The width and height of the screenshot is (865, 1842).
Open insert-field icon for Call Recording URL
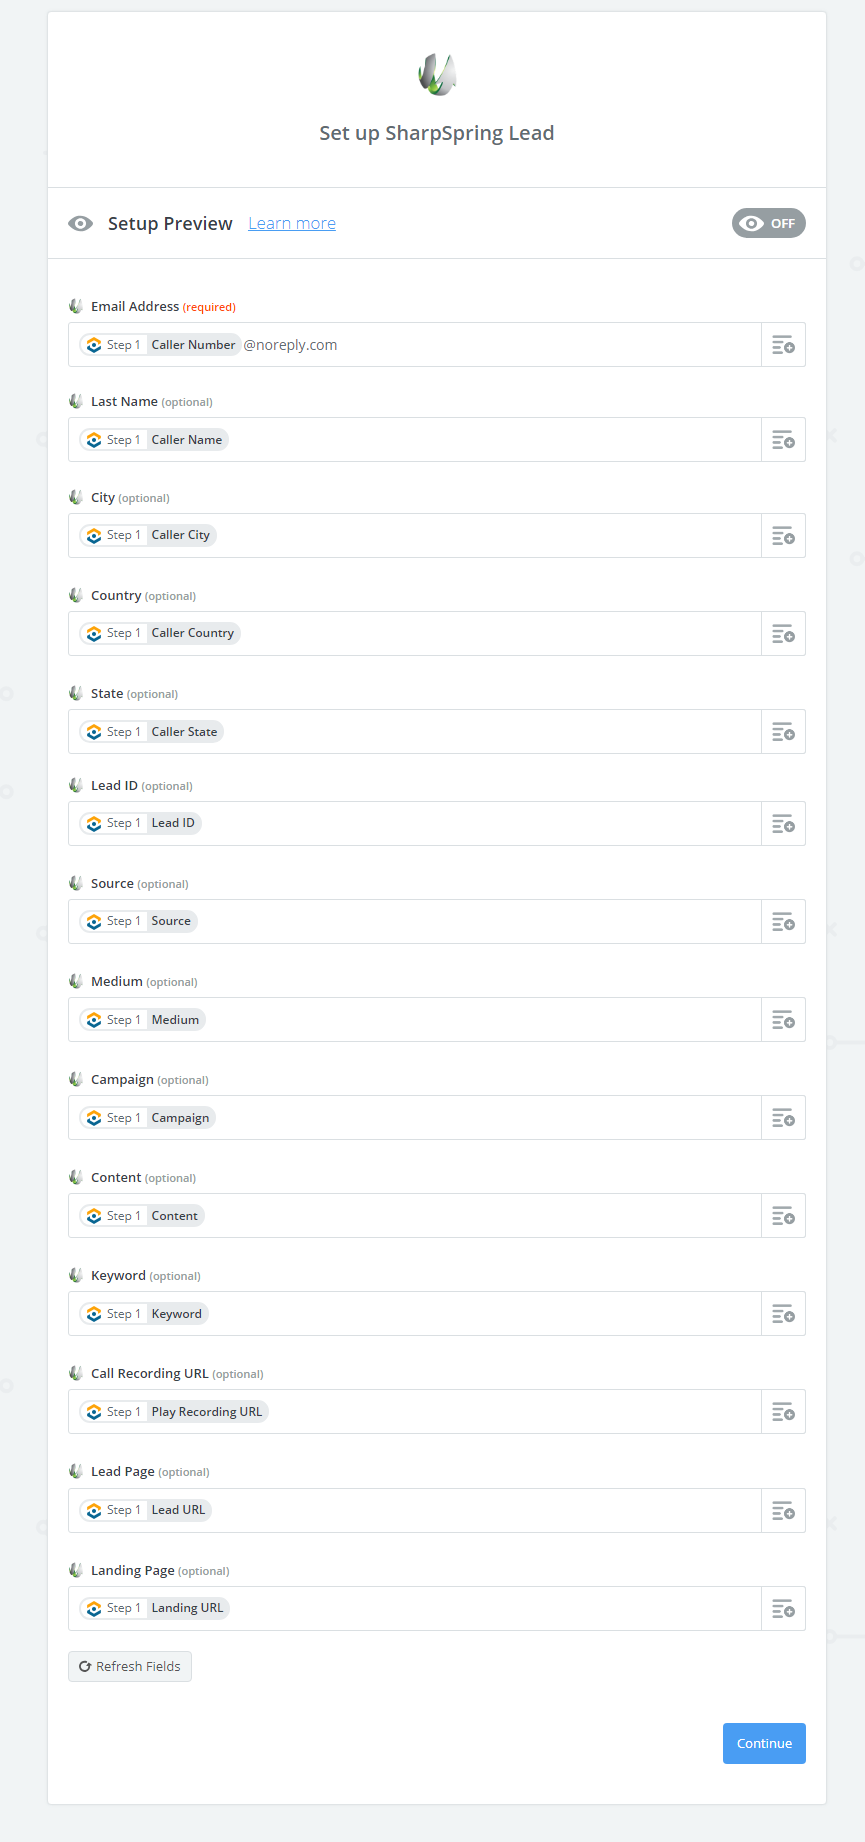pyautogui.click(x=783, y=1412)
